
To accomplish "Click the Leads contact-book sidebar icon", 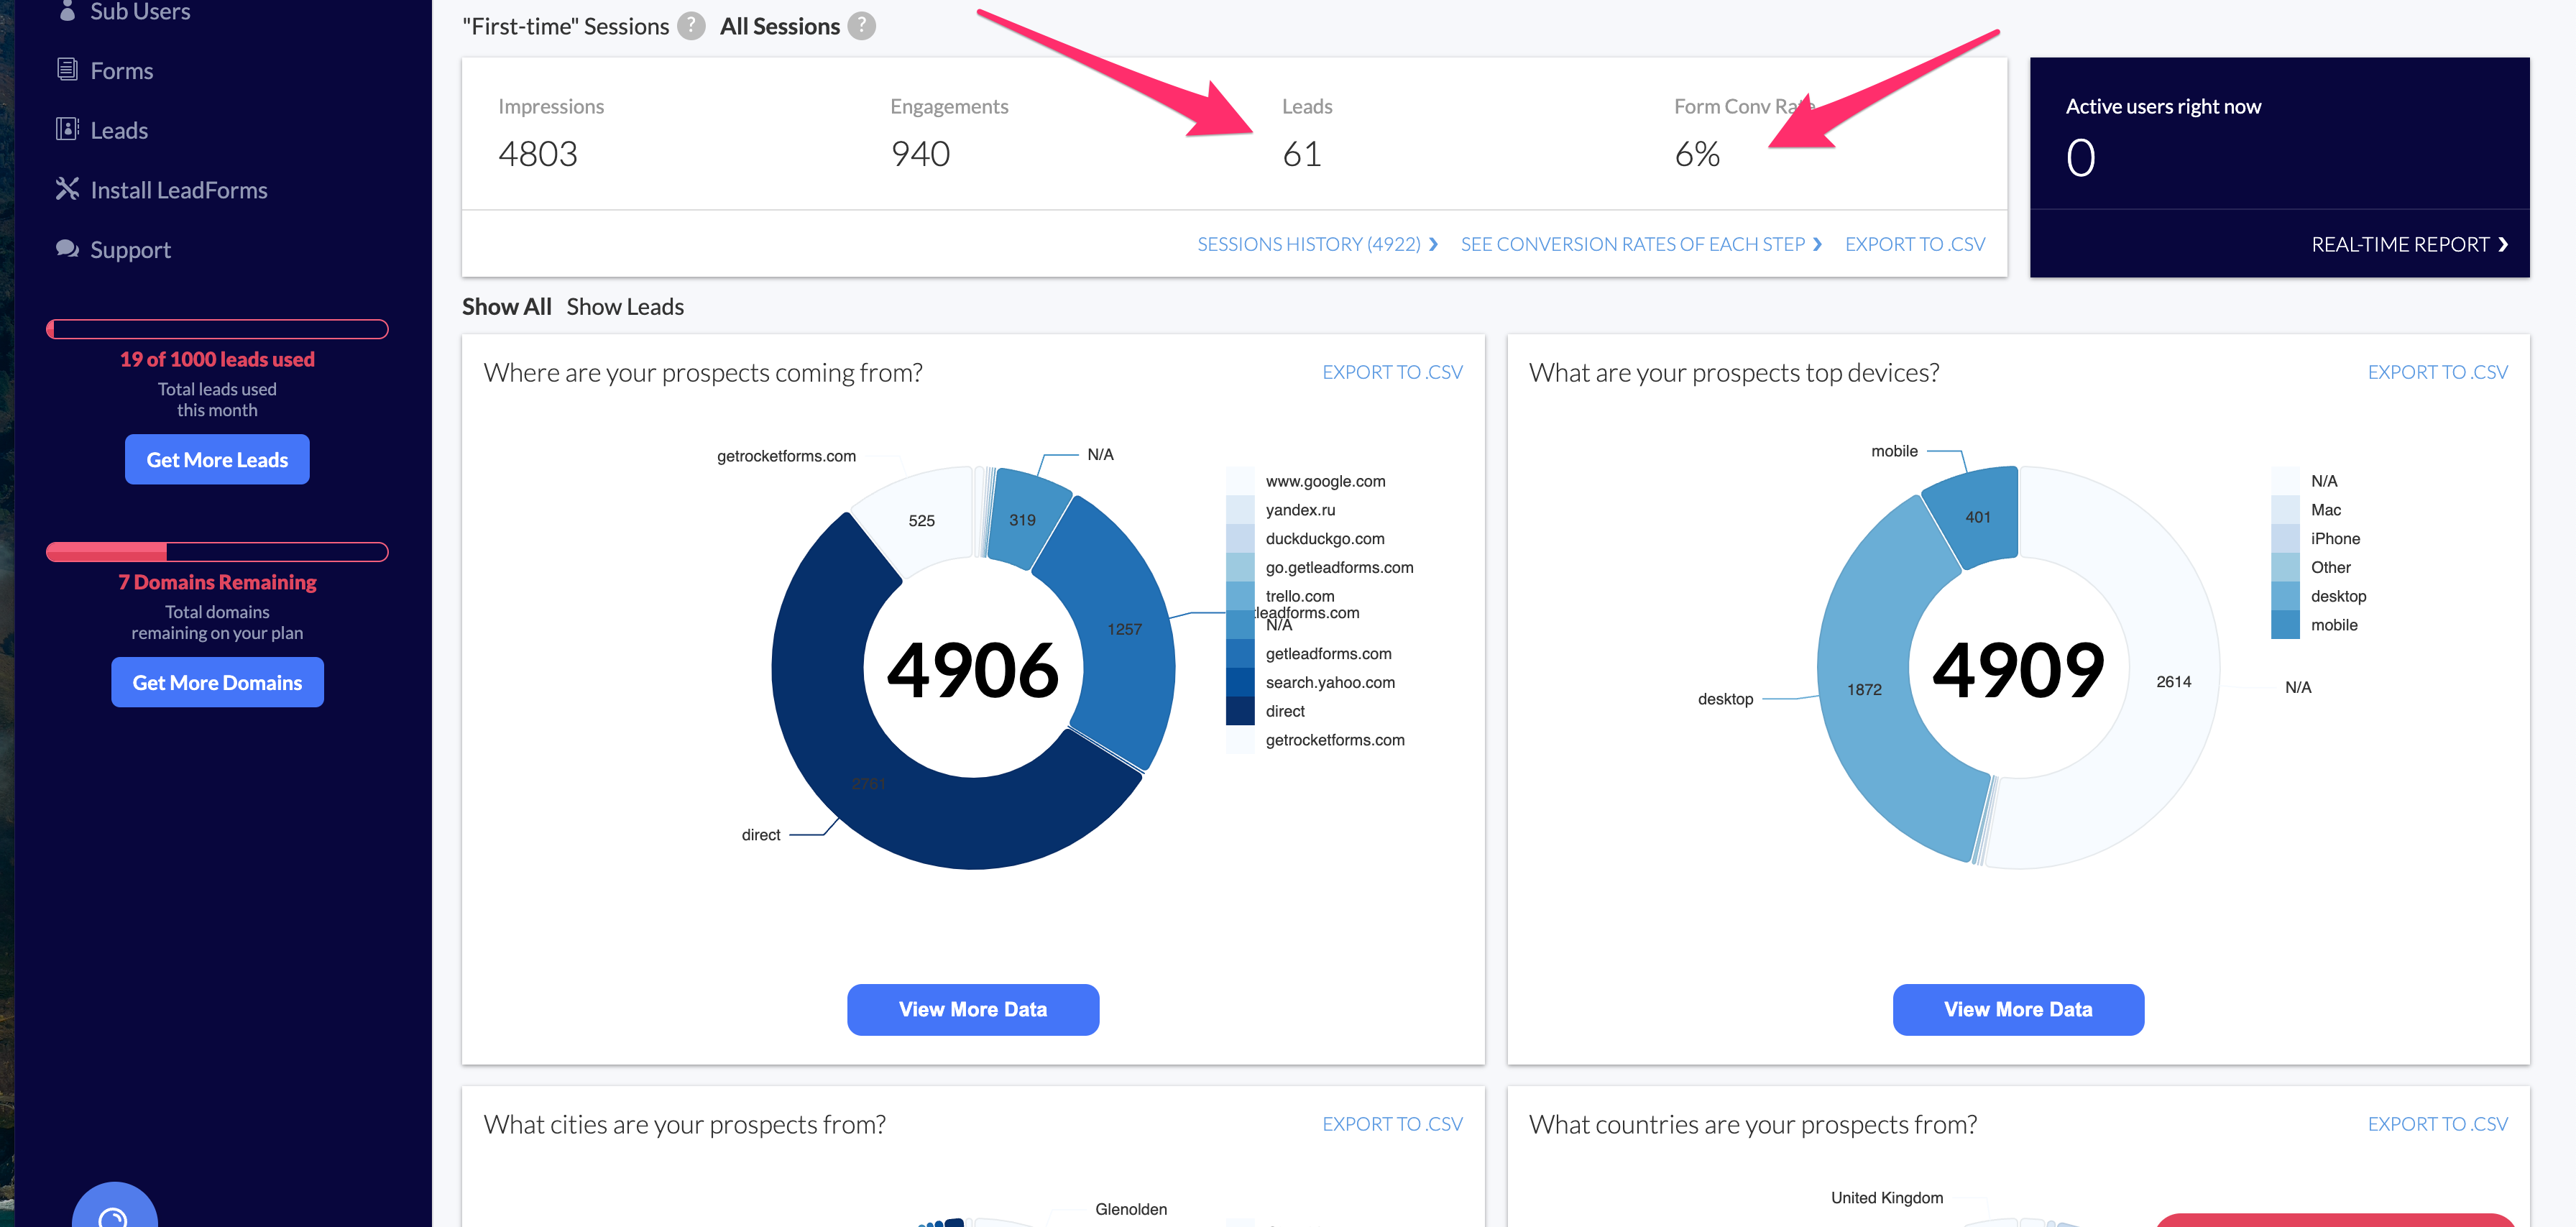I will (x=67, y=130).
